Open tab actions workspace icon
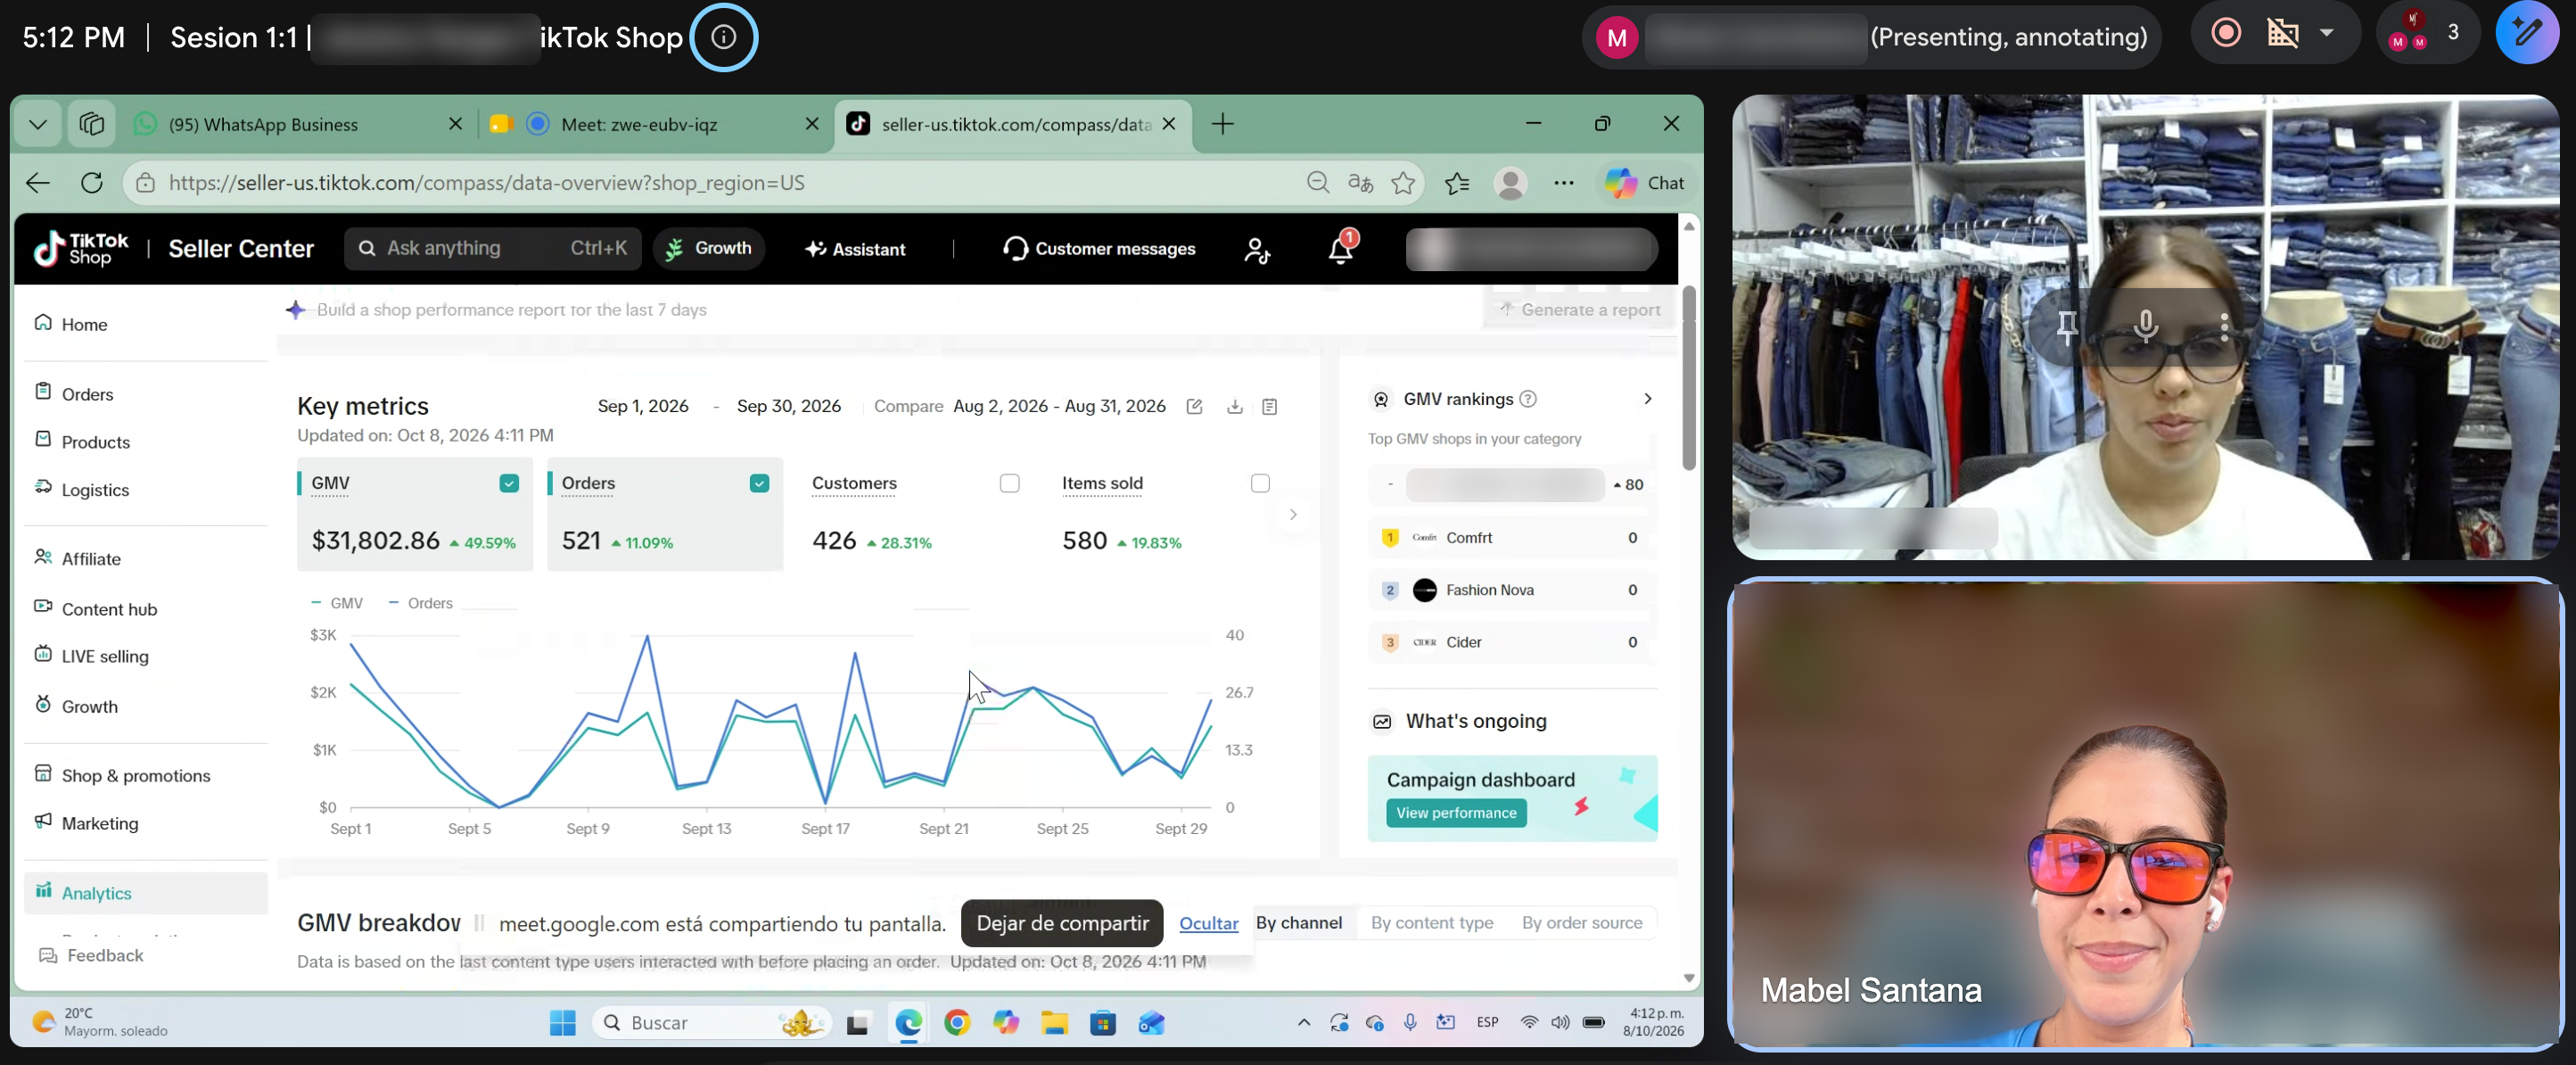The height and width of the screenshot is (1065, 2576). click(91, 124)
